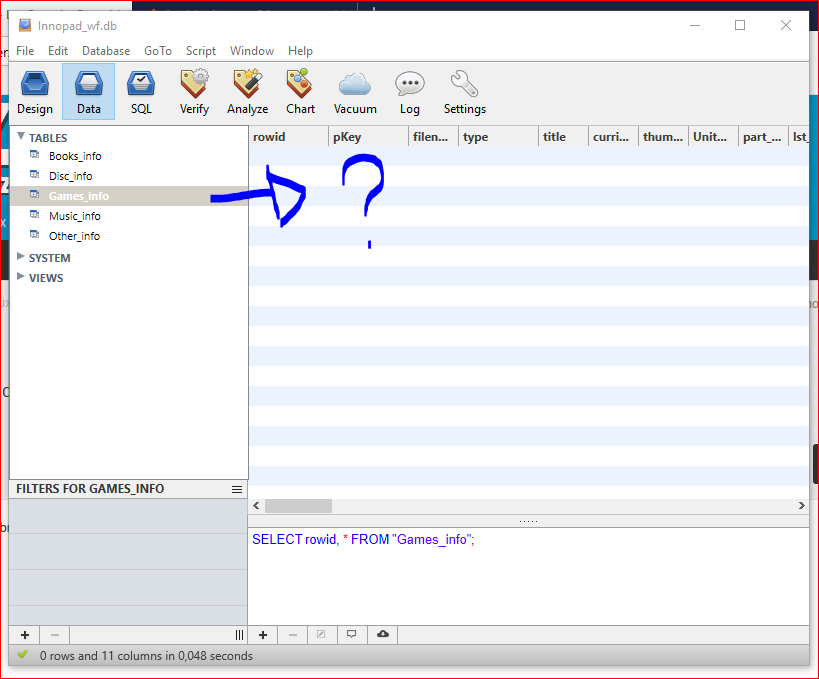This screenshot has height=679, width=819.
Task: Expand the SYSTEM section
Action: point(21,257)
